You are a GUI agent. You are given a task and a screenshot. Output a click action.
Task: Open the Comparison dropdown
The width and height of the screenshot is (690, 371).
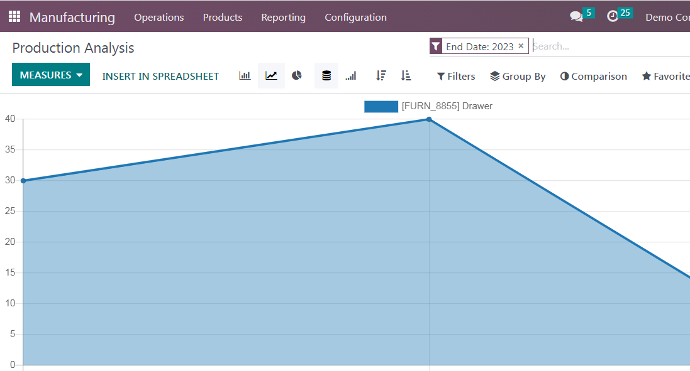pos(594,77)
